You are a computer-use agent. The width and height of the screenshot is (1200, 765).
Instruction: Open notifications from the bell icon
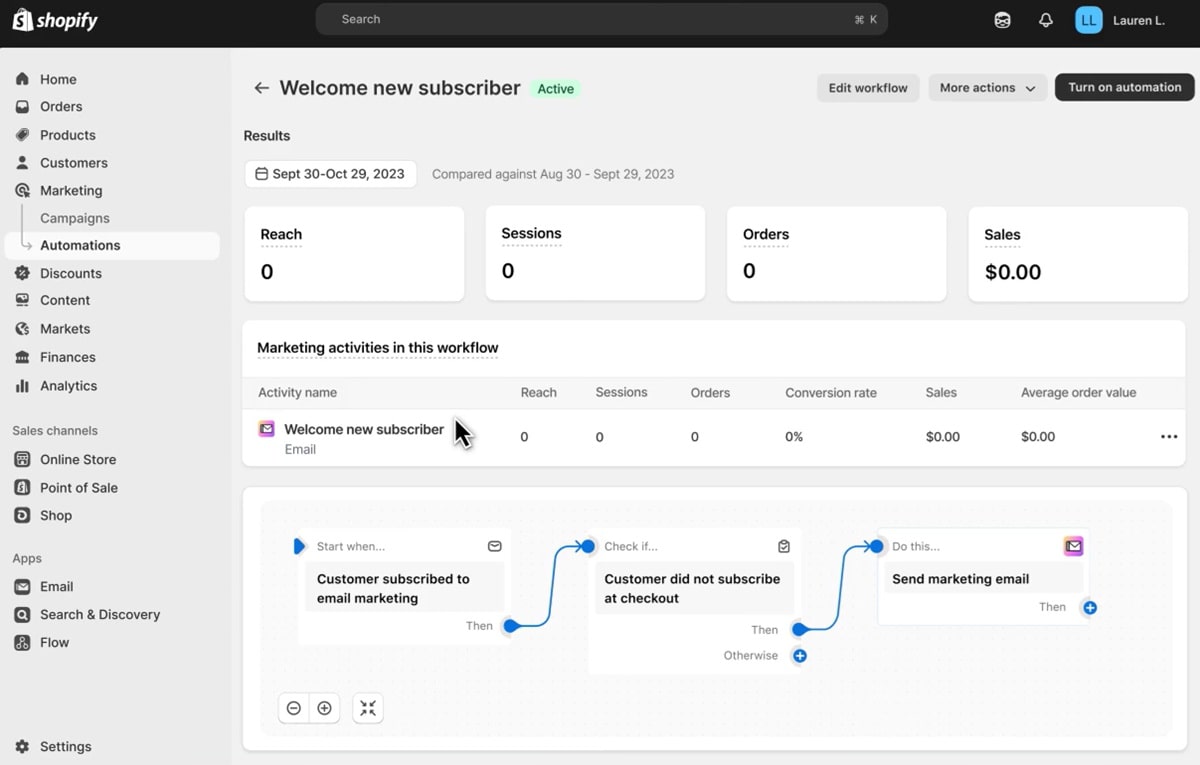tap(1045, 19)
